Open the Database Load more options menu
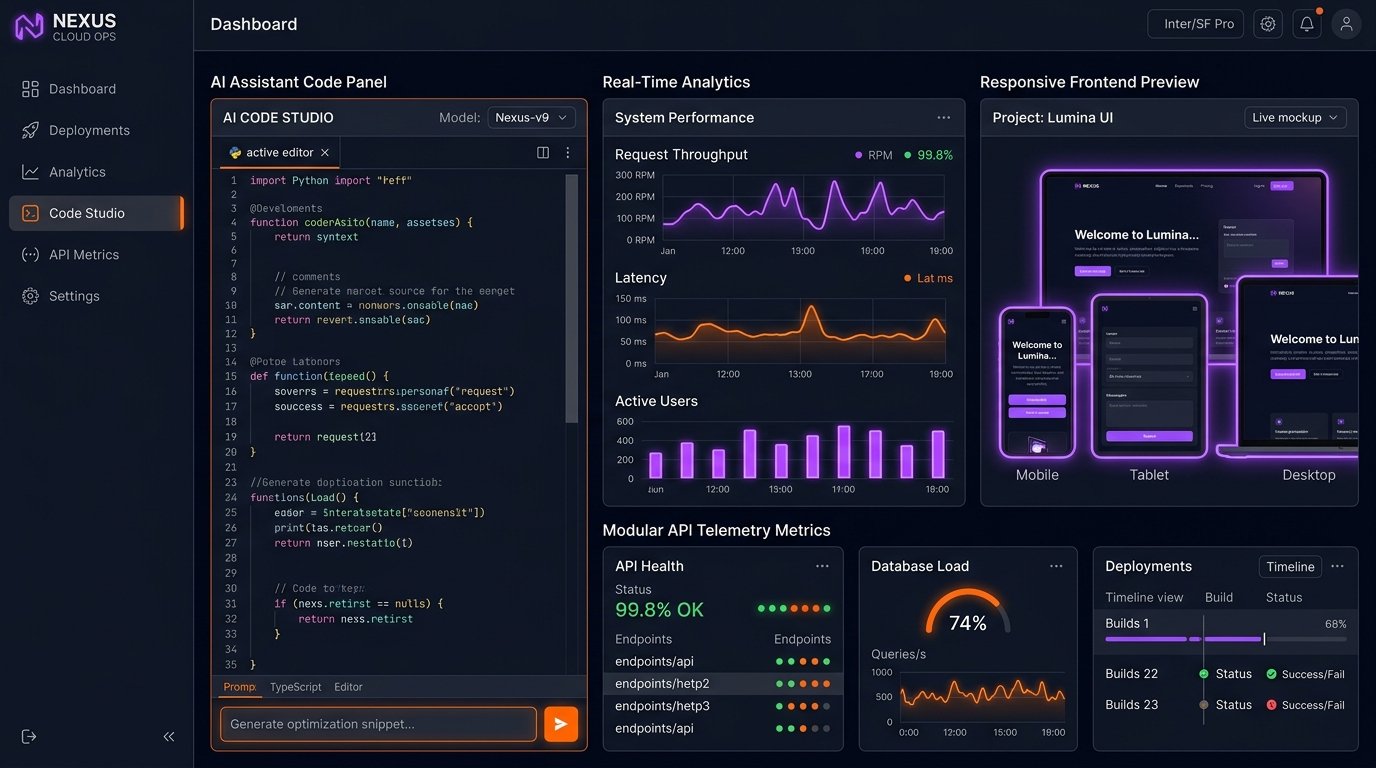 pyautogui.click(x=1056, y=566)
